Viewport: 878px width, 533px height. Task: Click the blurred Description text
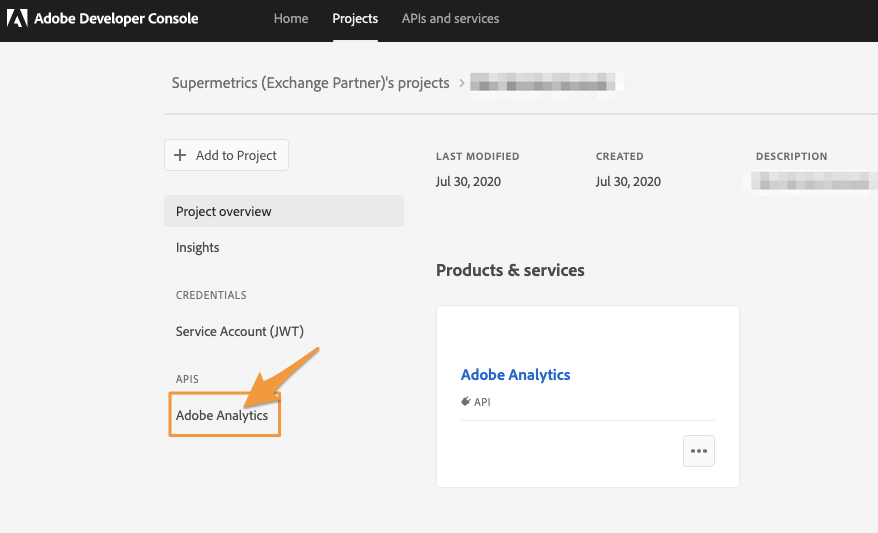pyautogui.click(x=812, y=182)
